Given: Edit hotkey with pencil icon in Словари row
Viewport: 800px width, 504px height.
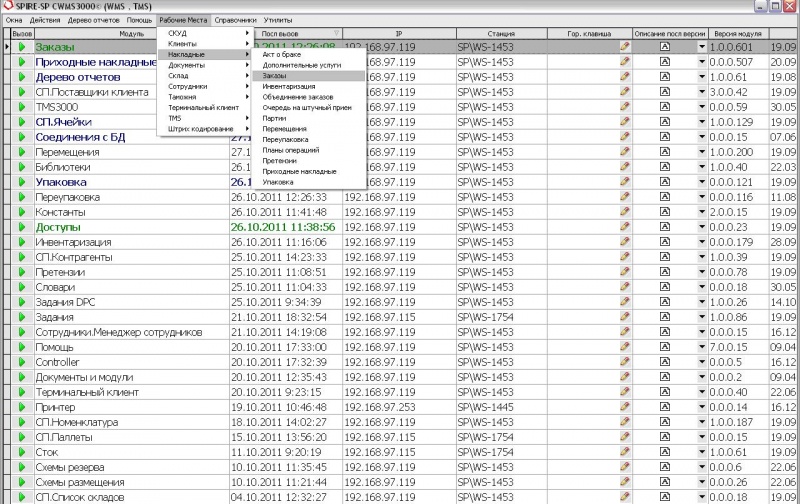Looking at the screenshot, I should pos(625,287).
